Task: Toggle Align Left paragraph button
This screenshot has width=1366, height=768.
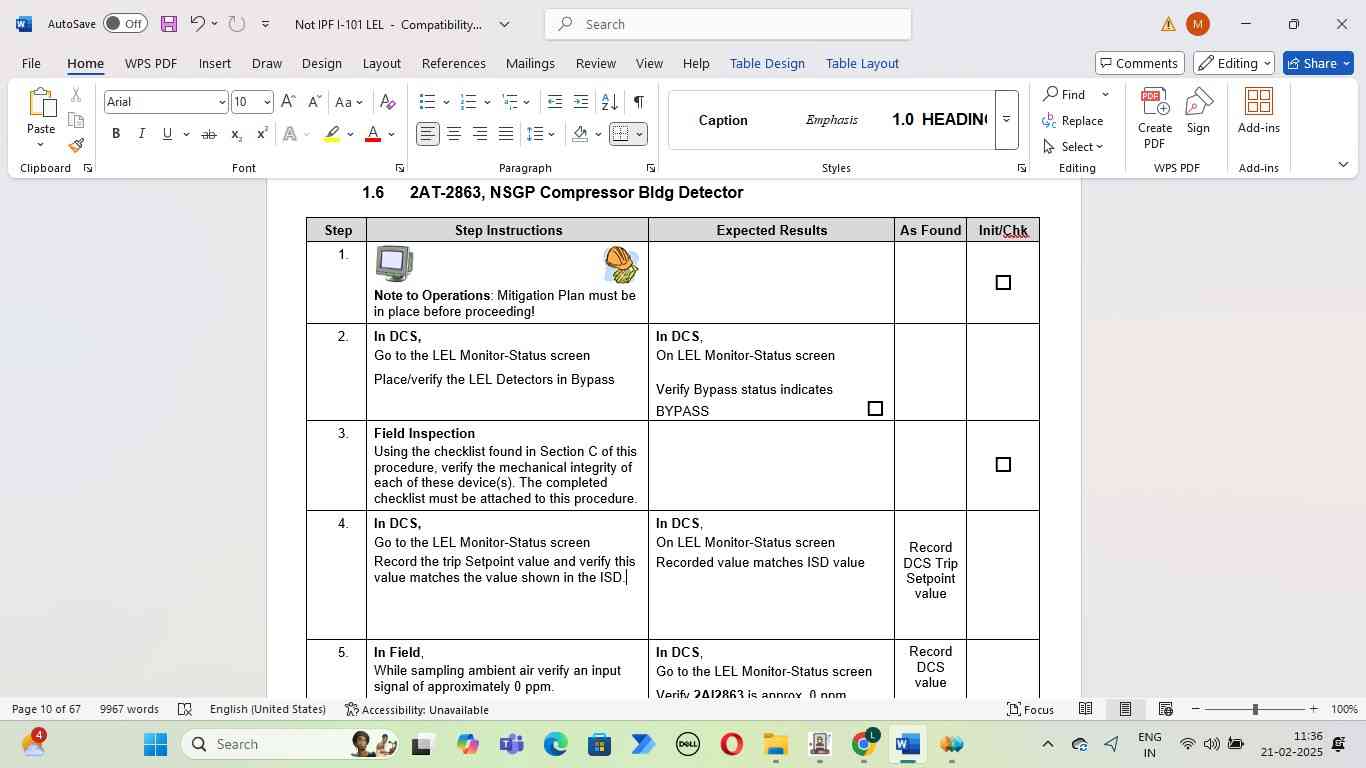Action: click(x=428, y=134)
